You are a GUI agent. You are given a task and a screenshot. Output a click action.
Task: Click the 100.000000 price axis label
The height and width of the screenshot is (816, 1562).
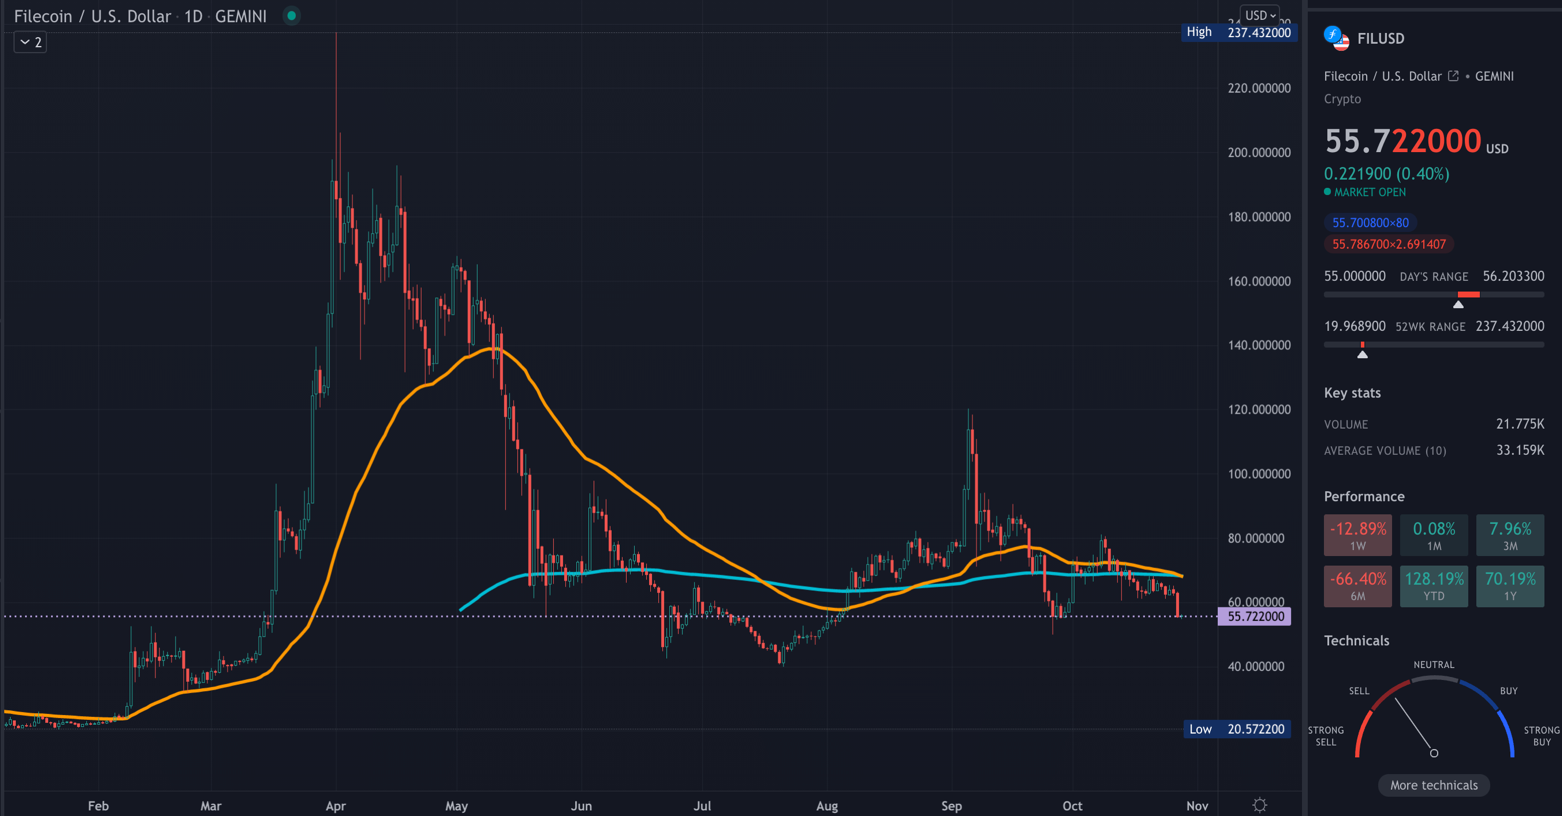(1259, 474)
